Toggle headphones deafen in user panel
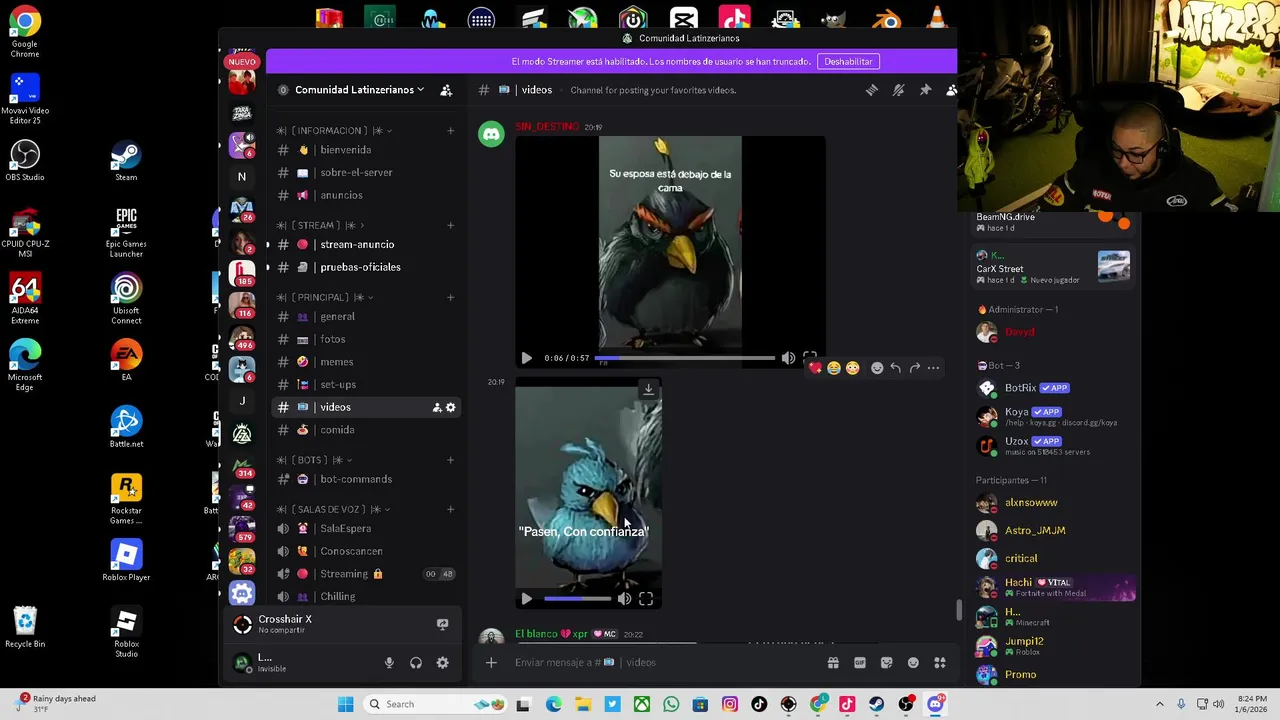The width and height of the screenshot is (1280, 720). click(416, 662)
